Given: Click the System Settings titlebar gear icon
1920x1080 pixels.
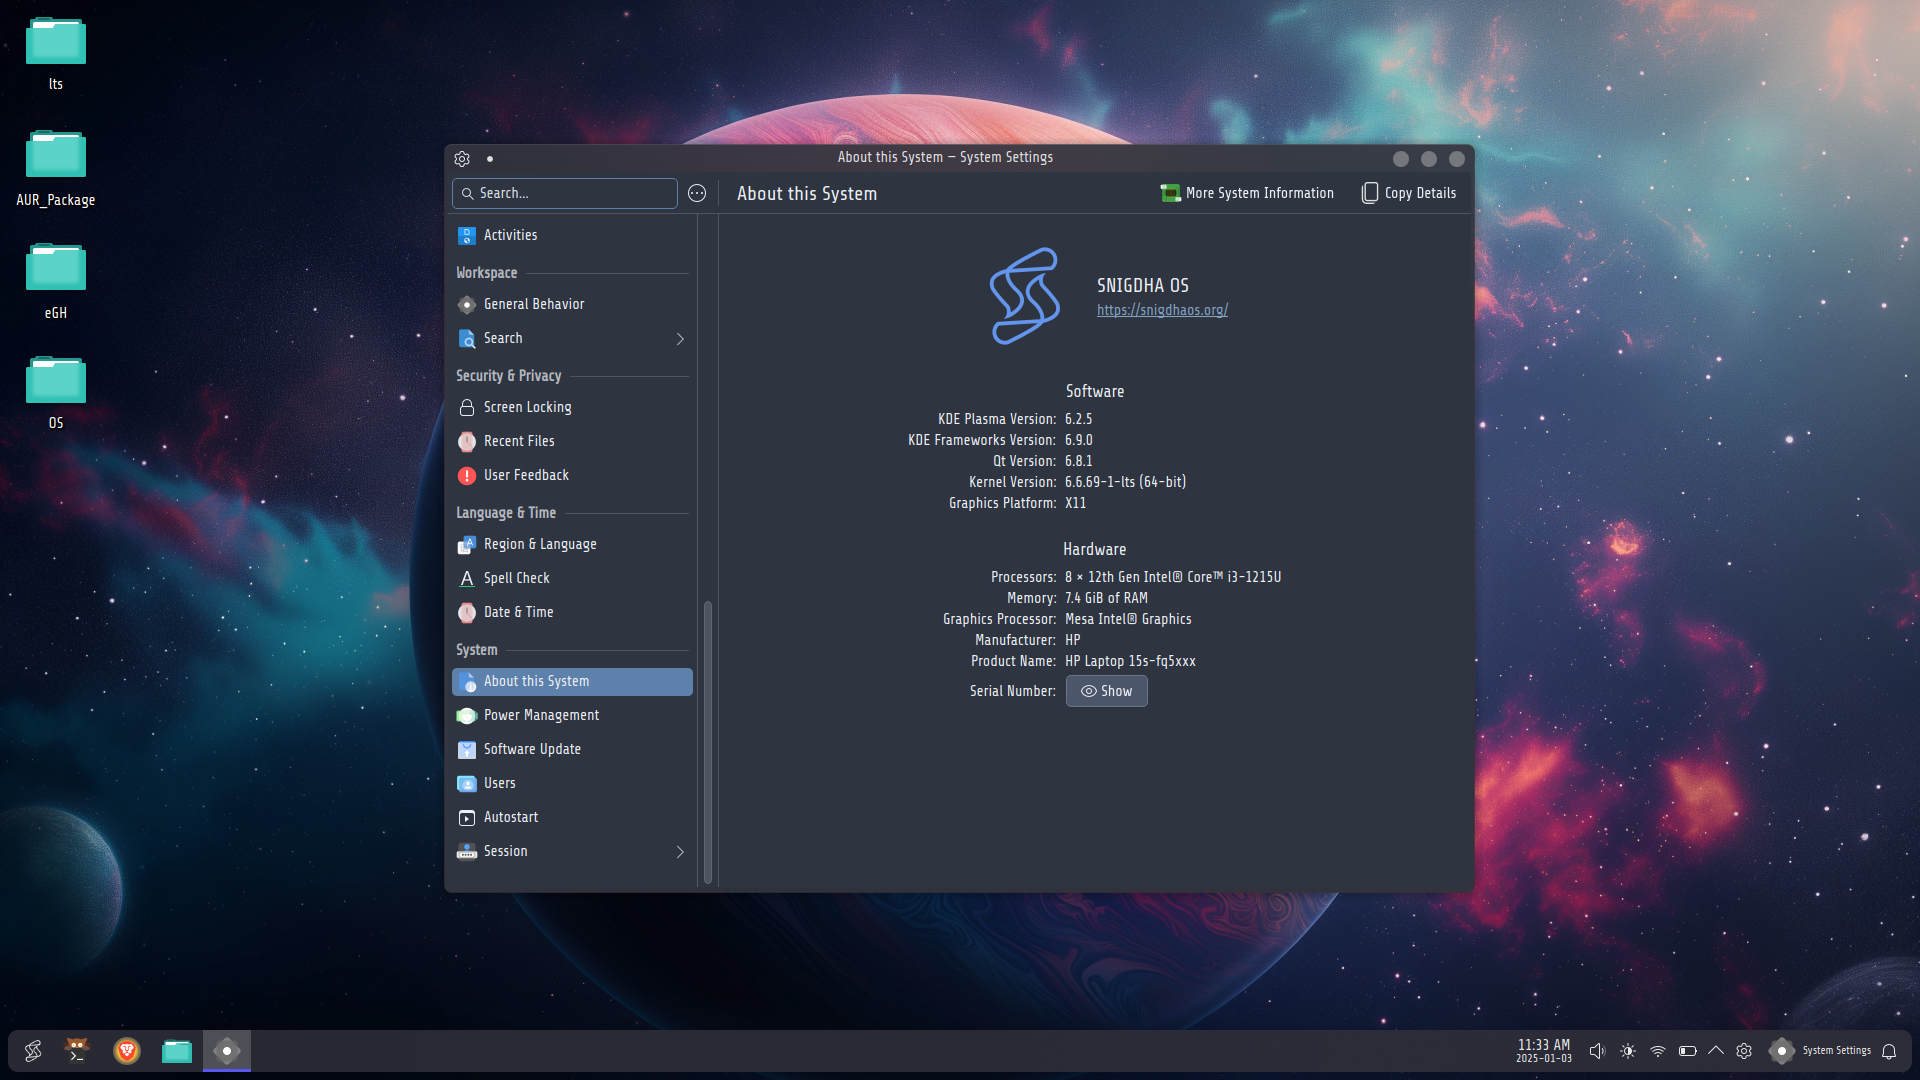Looking at the screenshot, I should [462, 158].
